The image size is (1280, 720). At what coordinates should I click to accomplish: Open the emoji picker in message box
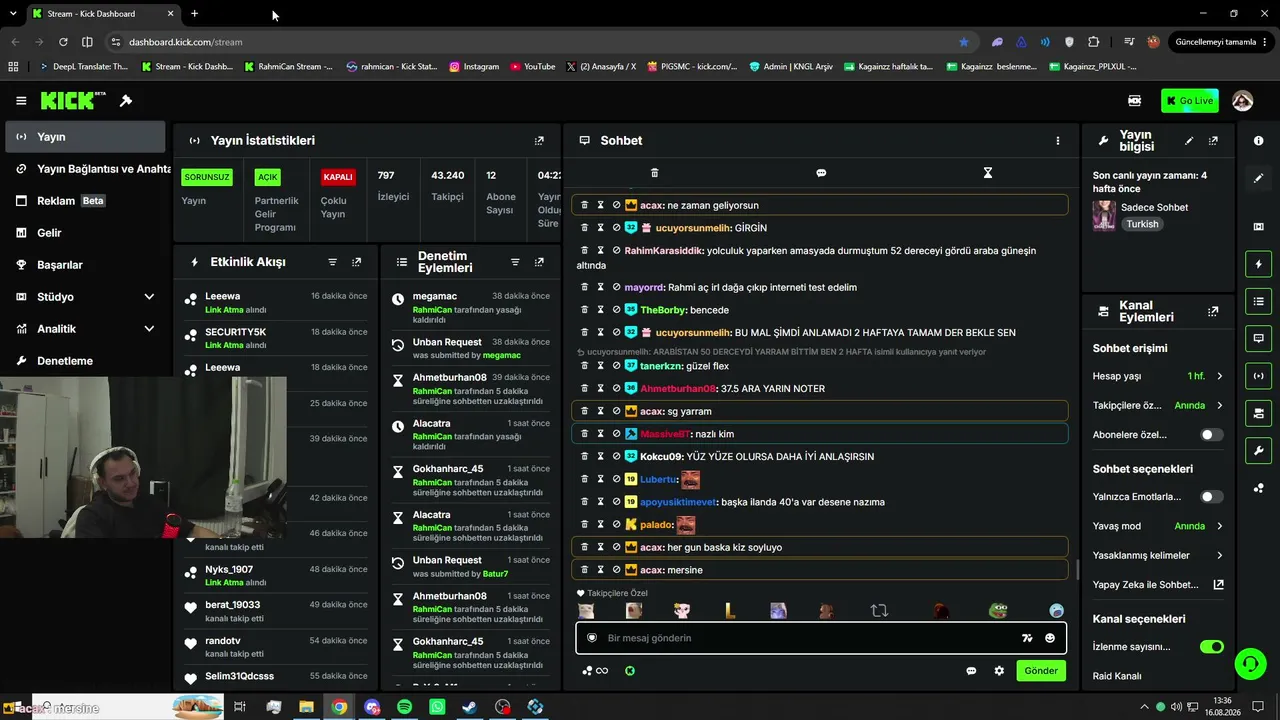pyautogui.click(x=1050, y=638)
